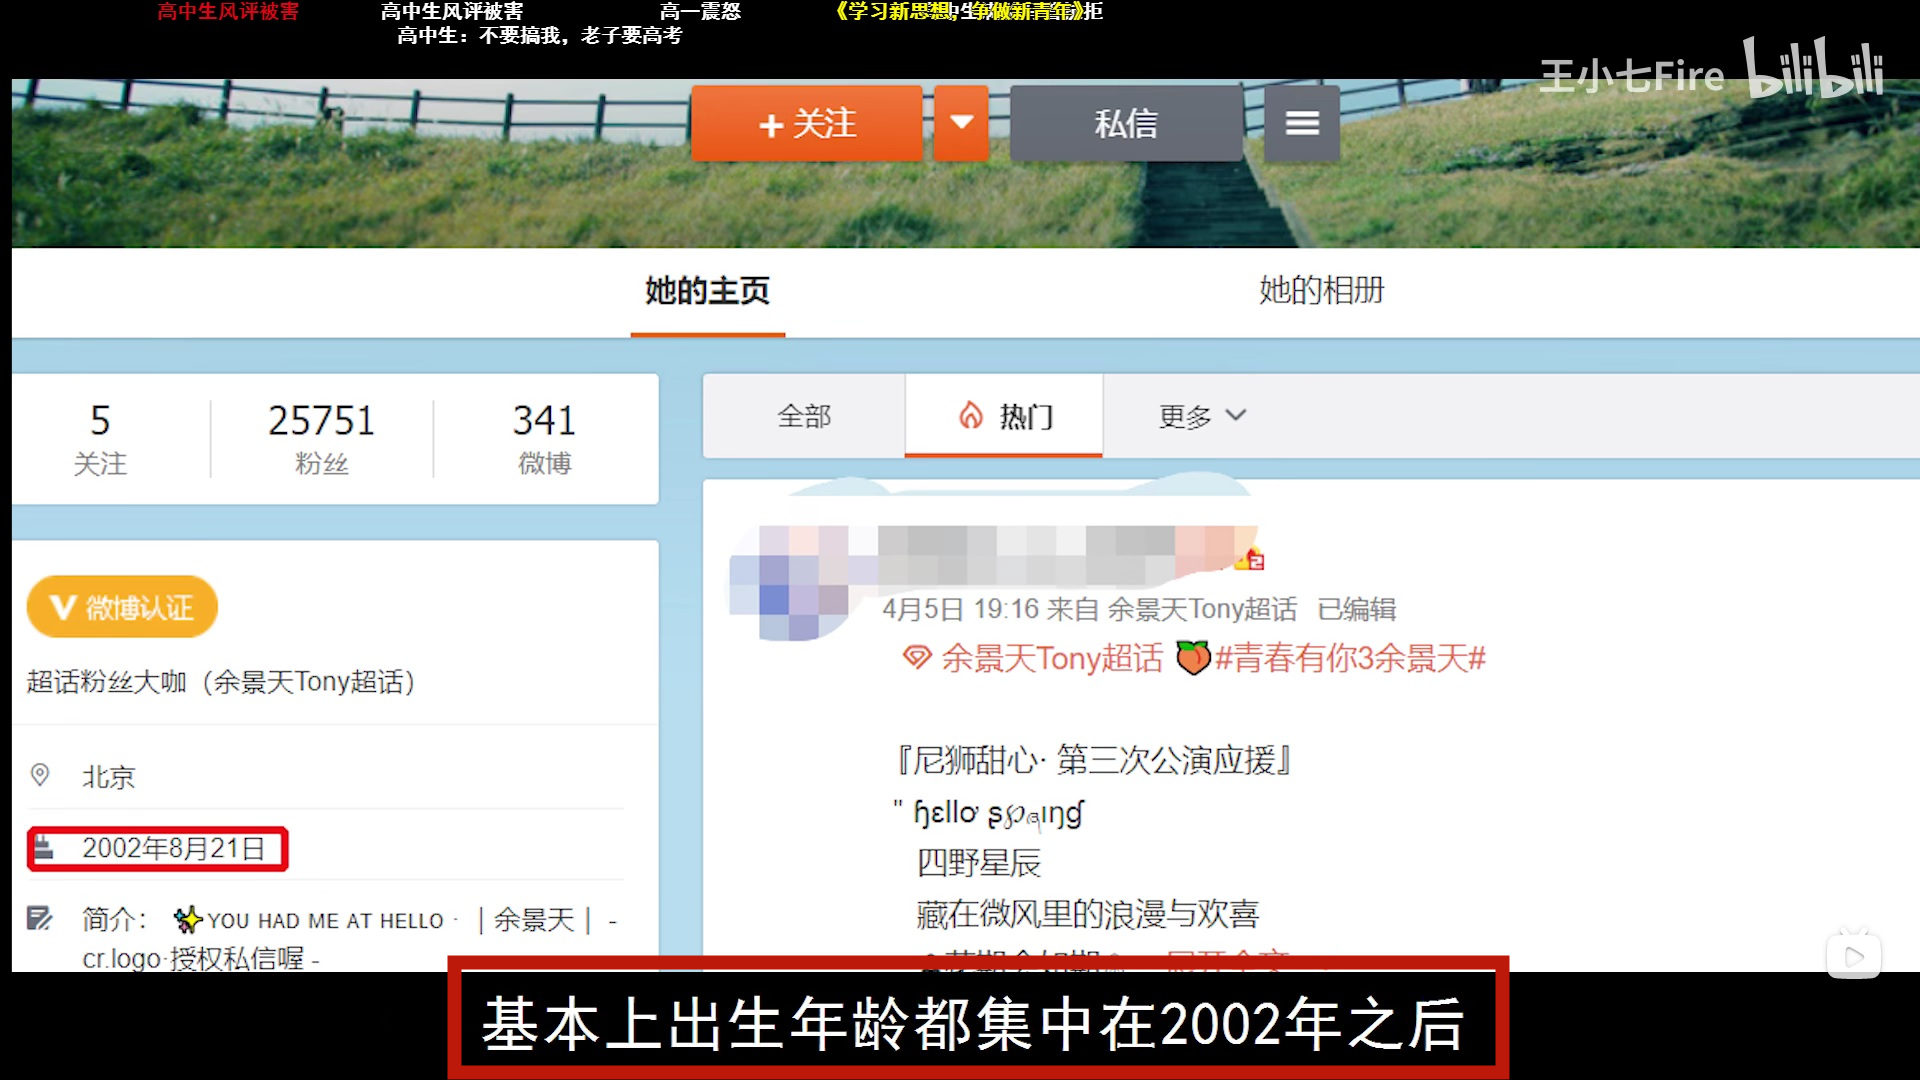Open the hamburger menu icon next to 私信
1920x1080 pixels.
pos(1301,123)
